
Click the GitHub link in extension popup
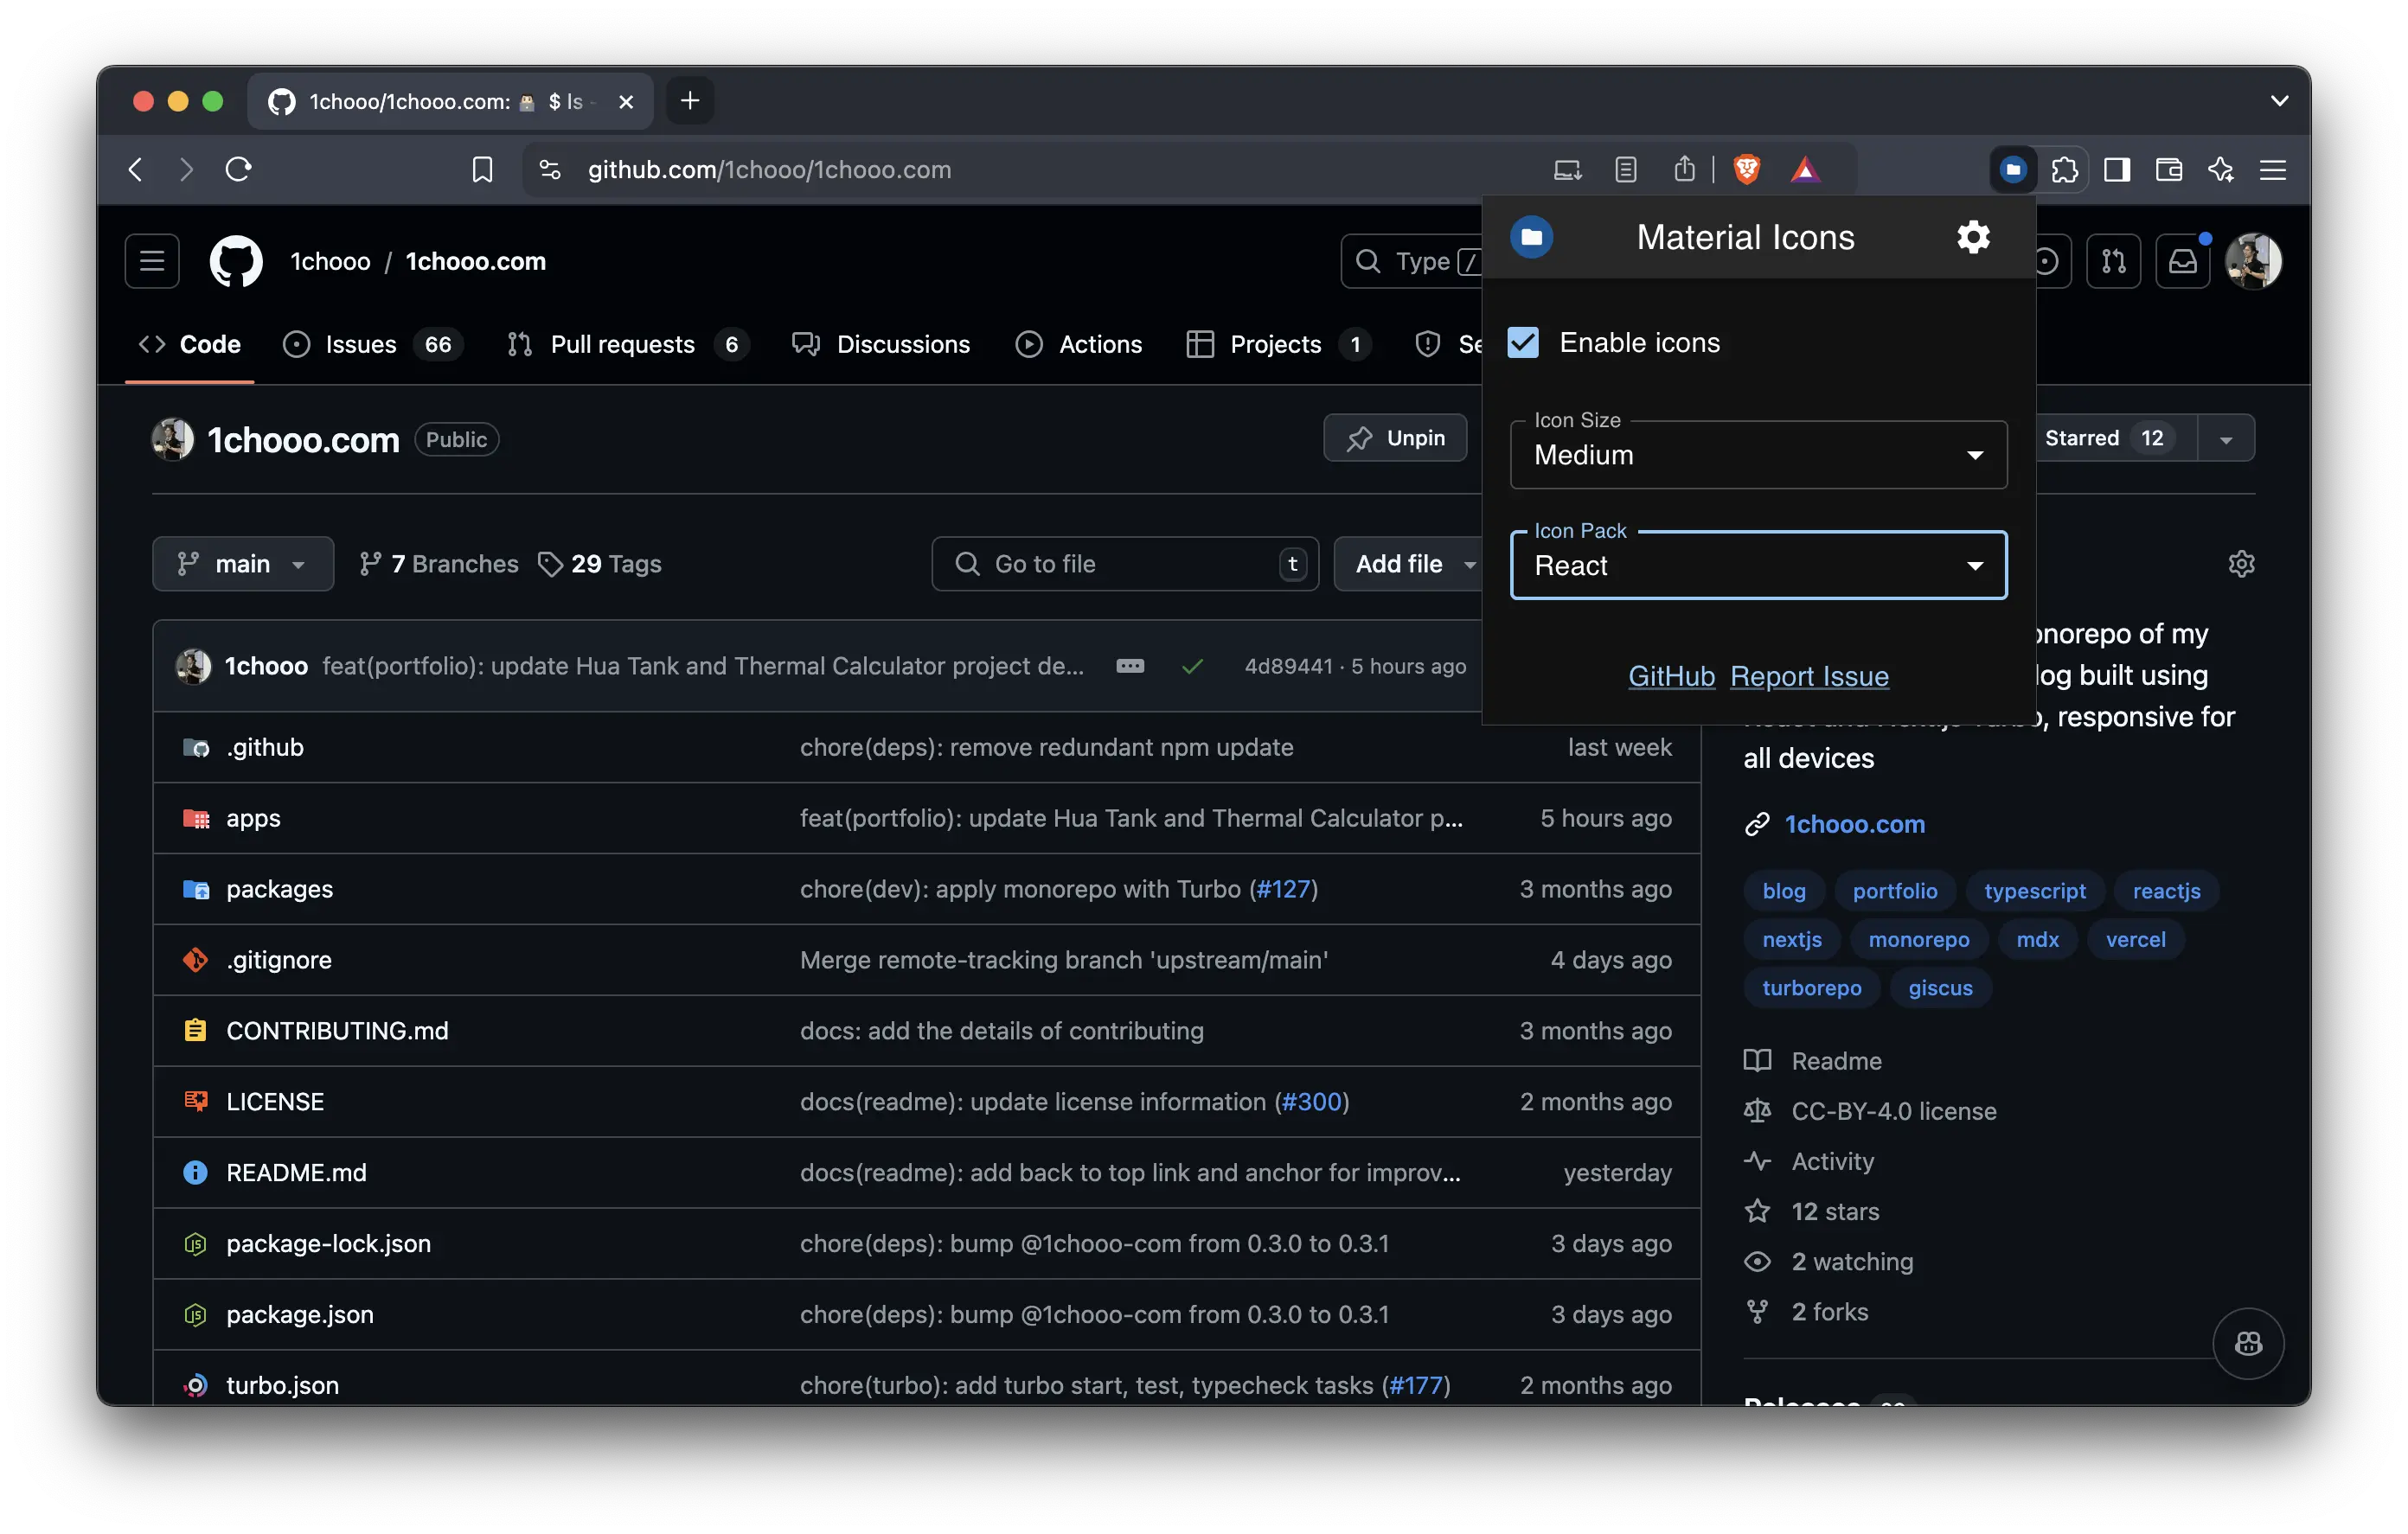[x=1671, y=677]
